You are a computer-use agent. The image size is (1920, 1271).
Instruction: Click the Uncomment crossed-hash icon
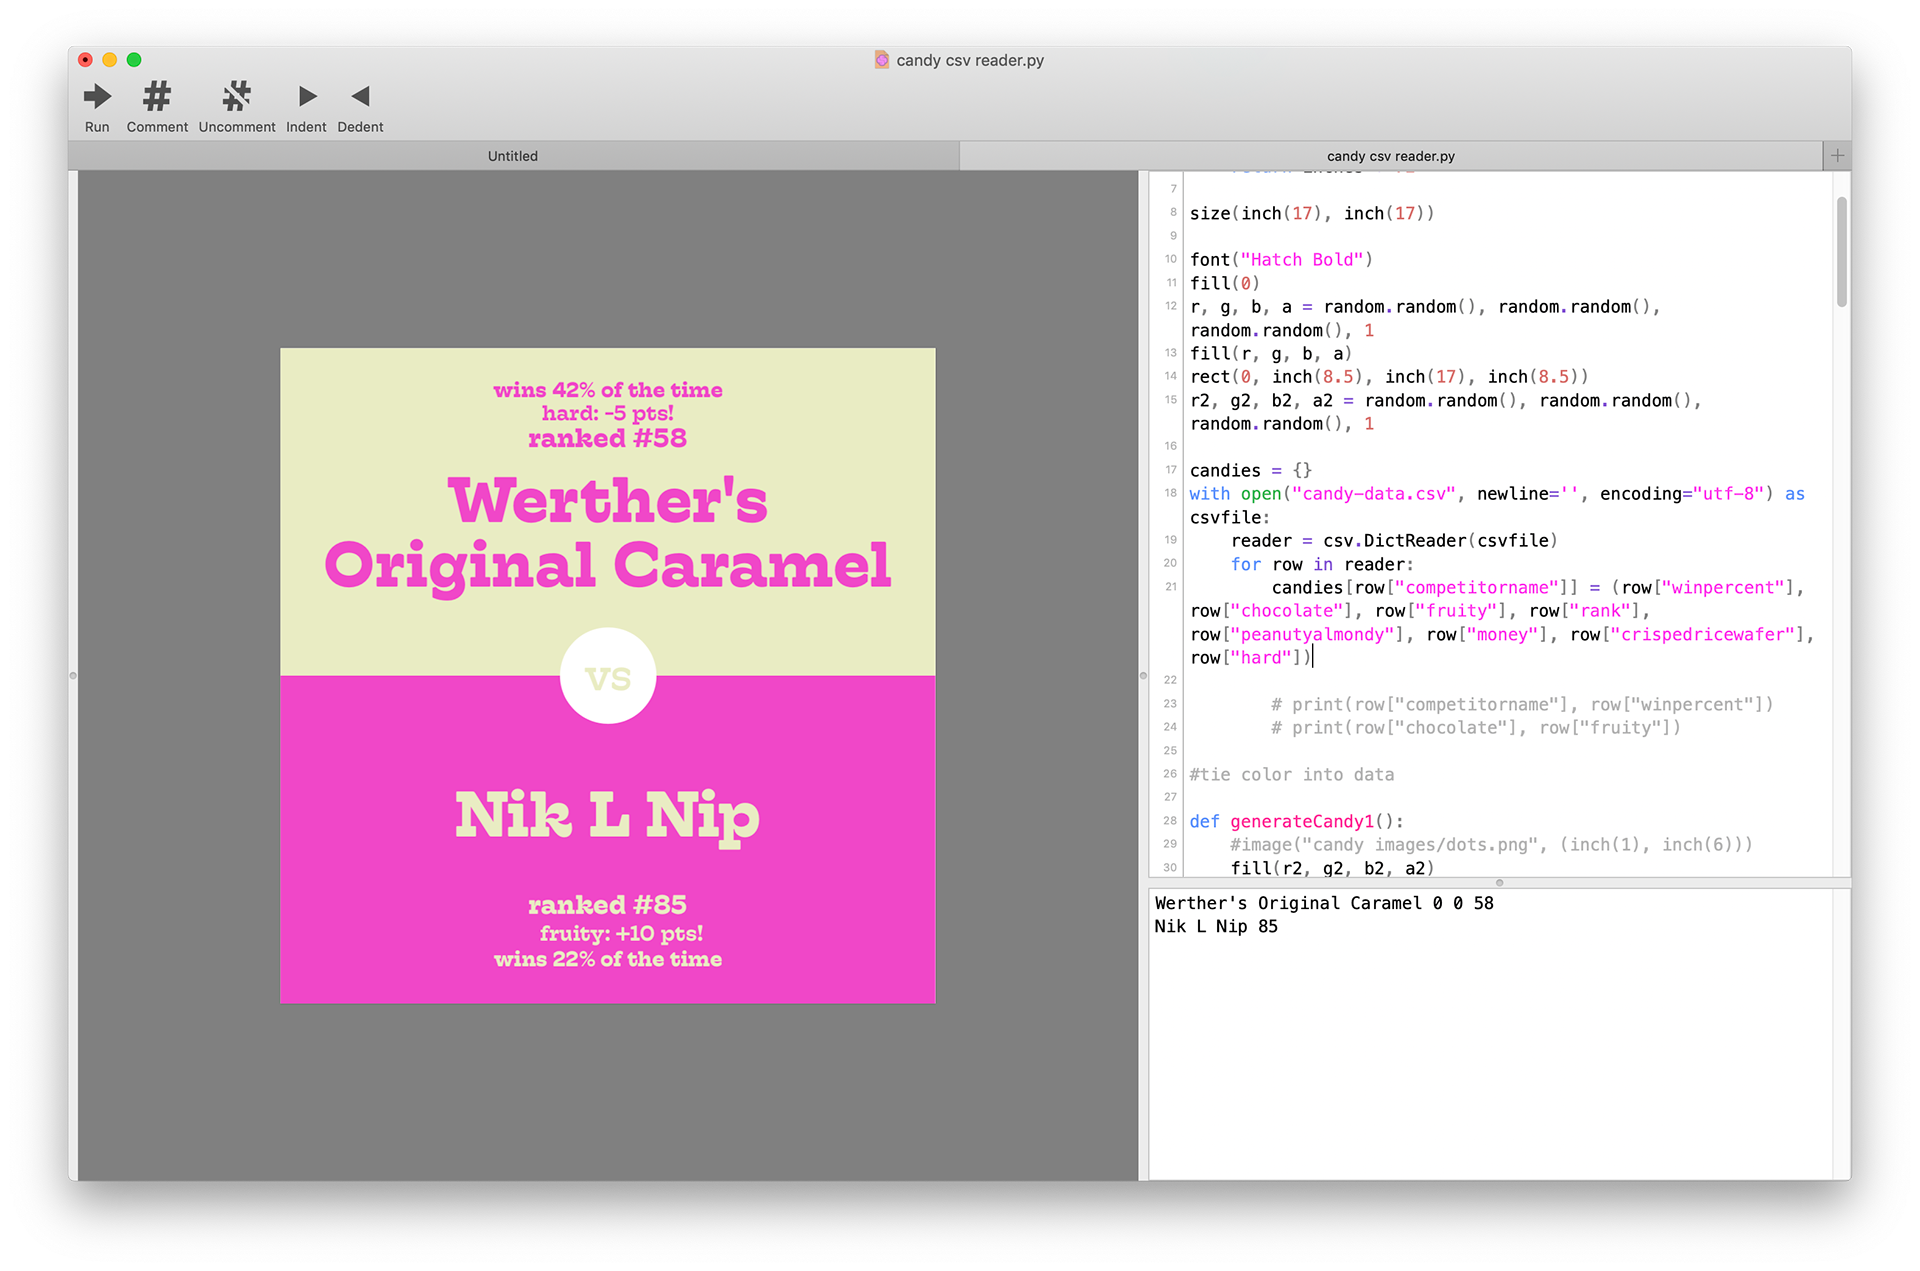pyautogui.click(x=237, y=97)
